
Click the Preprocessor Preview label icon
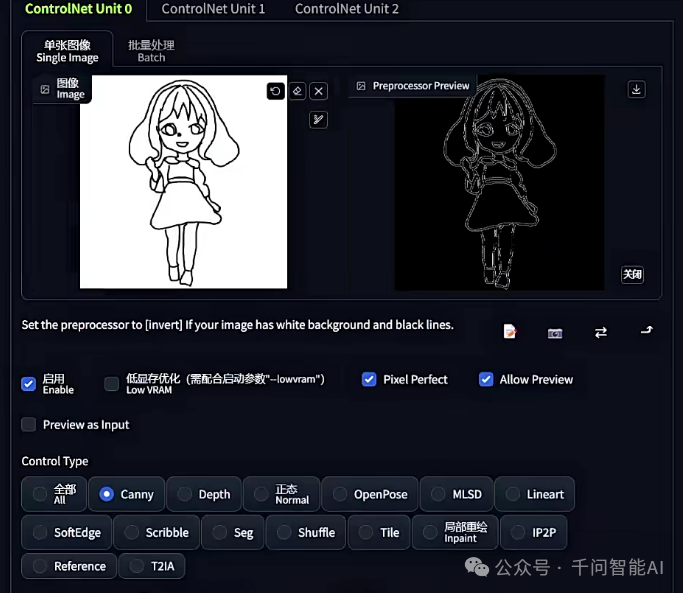tap(361, 86)
